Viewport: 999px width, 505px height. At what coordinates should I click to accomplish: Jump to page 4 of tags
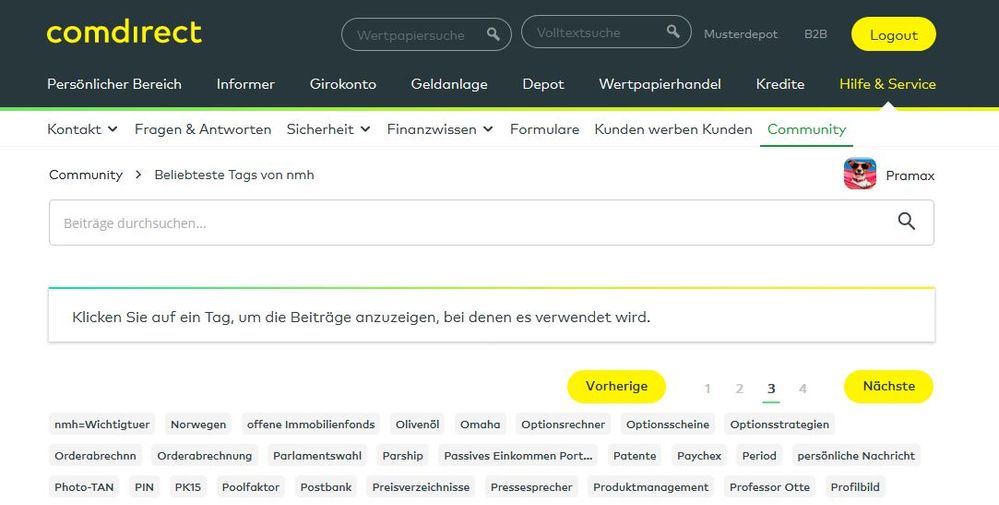coord(803,389)
